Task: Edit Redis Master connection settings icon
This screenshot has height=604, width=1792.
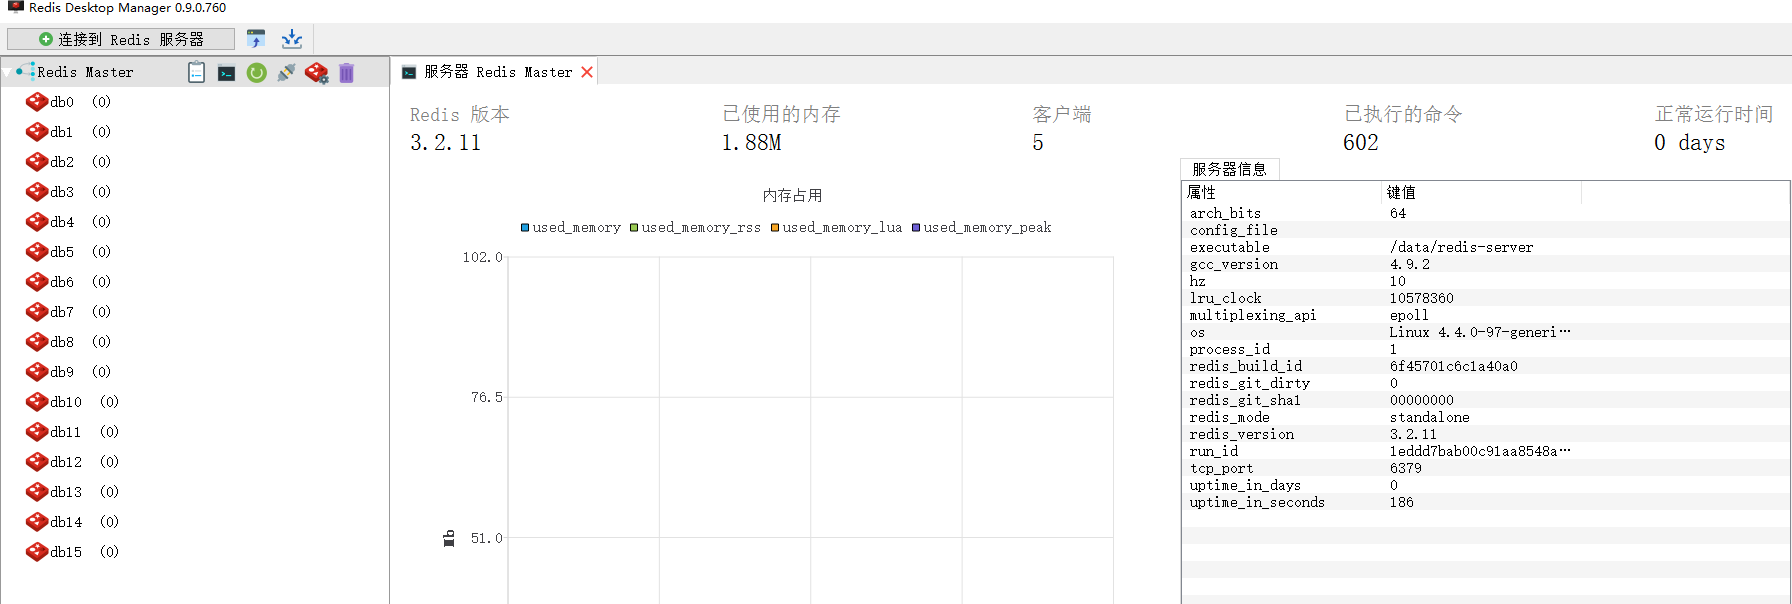Action: [317, 73]
